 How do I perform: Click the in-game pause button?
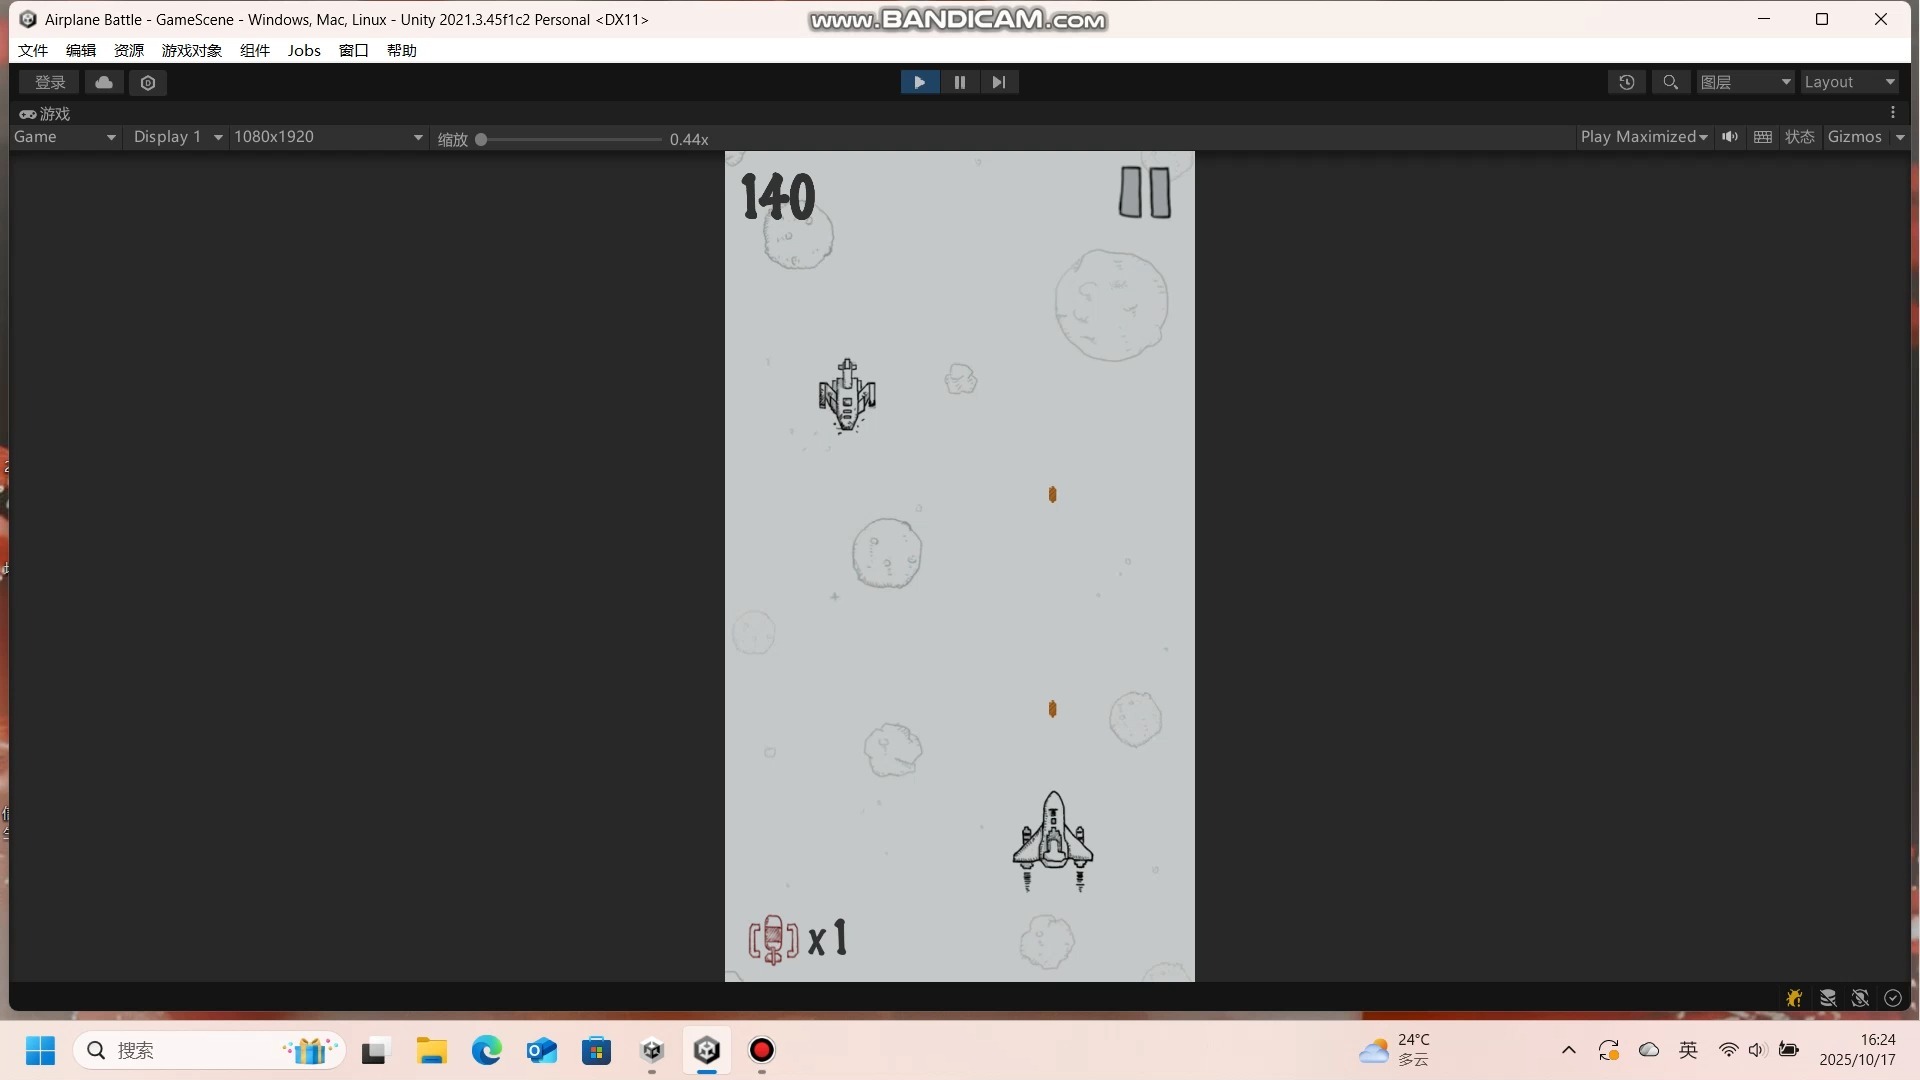pos(1144,192)
